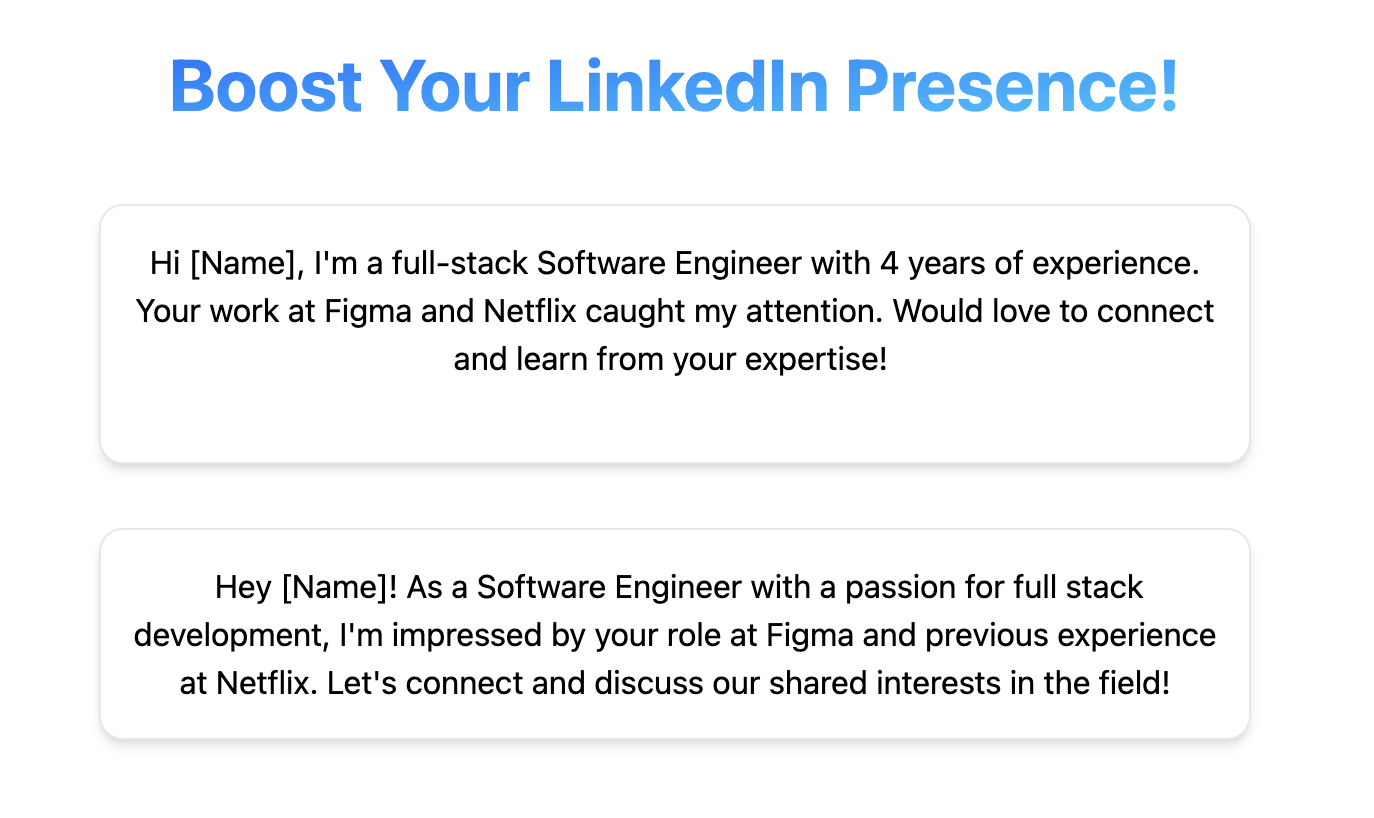Click the "Boost Your LinkedIn Presence!" heading
Screen dimensions: 1374x818
(674, 86)
